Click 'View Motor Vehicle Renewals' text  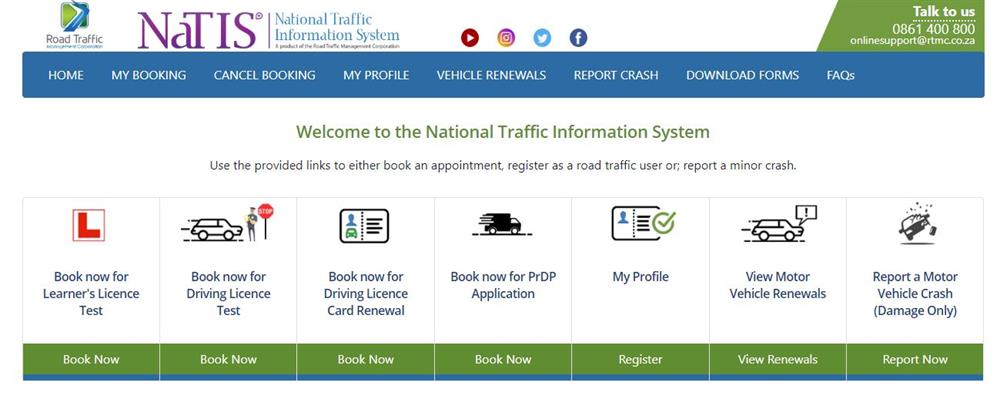777,285
